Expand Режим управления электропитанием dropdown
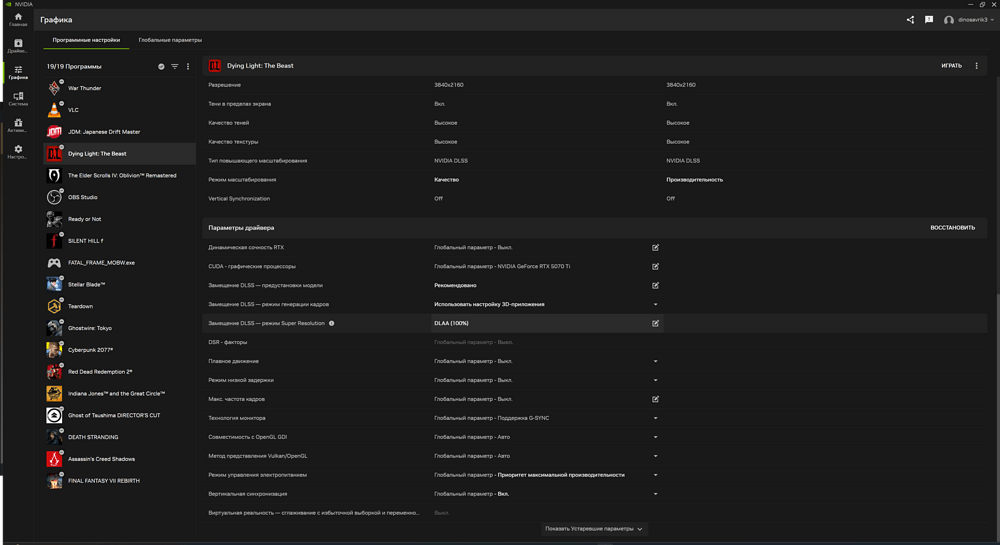Image resolution: width=1000 pixels, height=545 pixels. (656, 475)
